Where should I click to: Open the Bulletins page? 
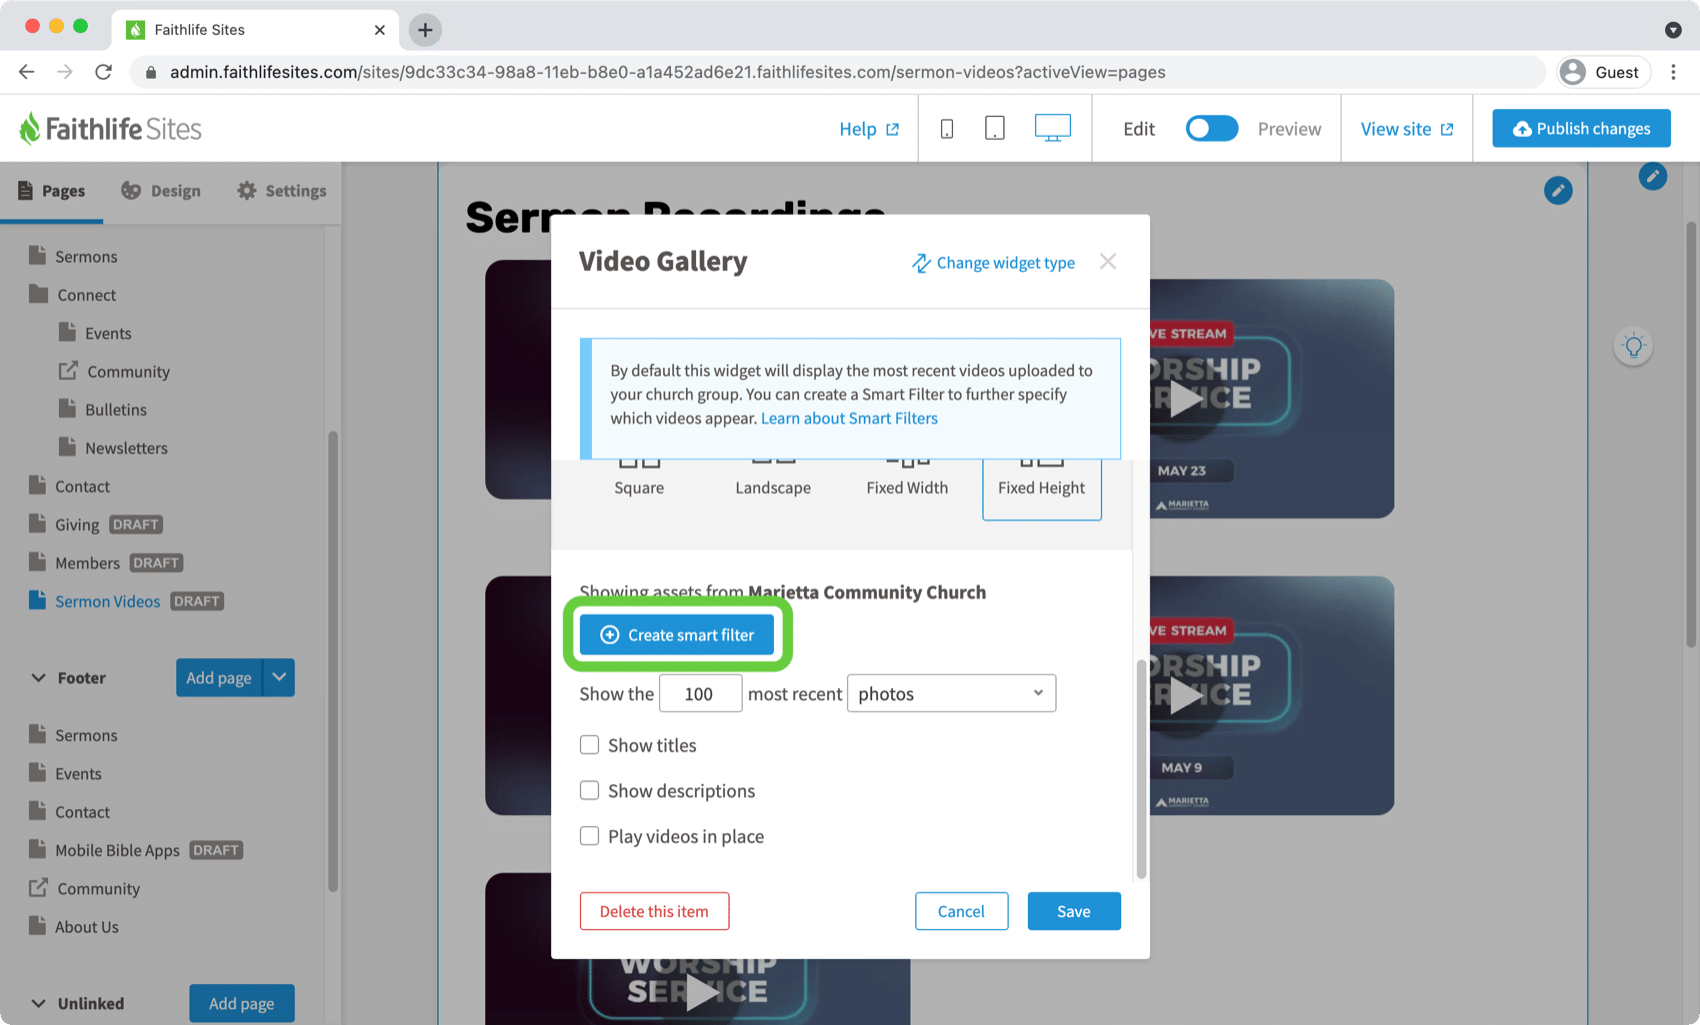103,409
